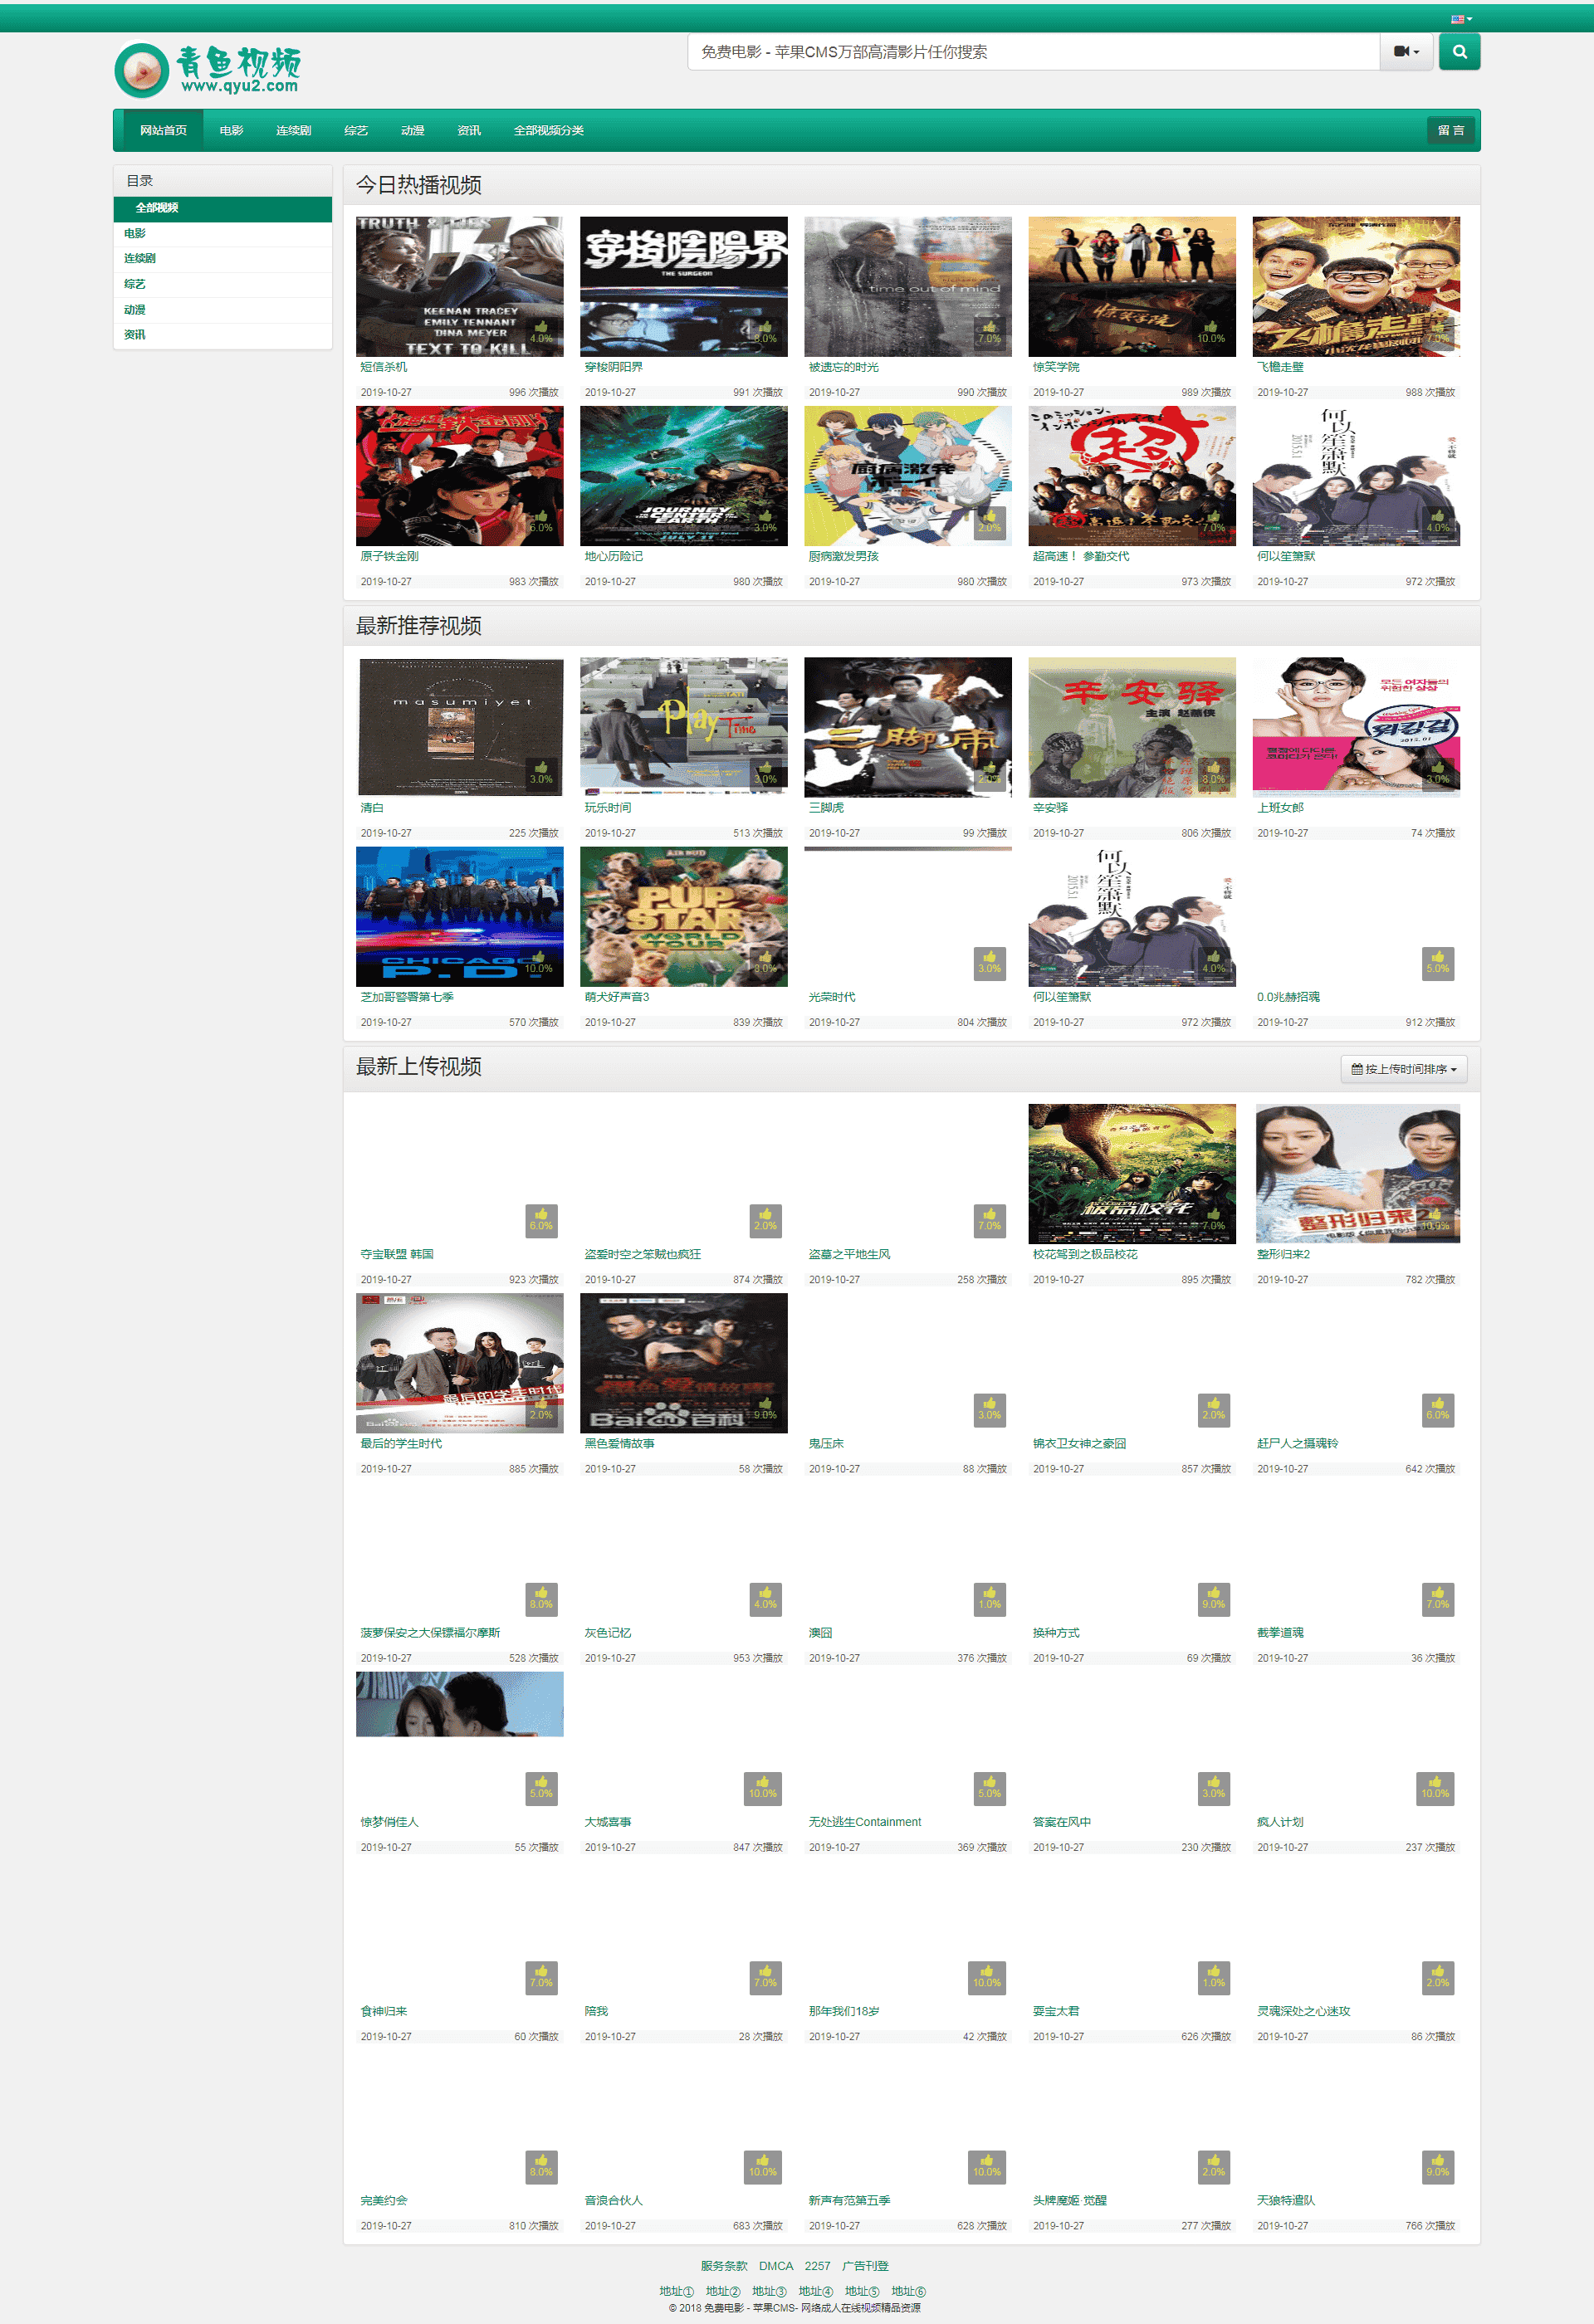The width and height of the screenshot is (1594, 2324).
Task: Expand the 按上传时间排序 sort dropdown
Action: 1403,1069
